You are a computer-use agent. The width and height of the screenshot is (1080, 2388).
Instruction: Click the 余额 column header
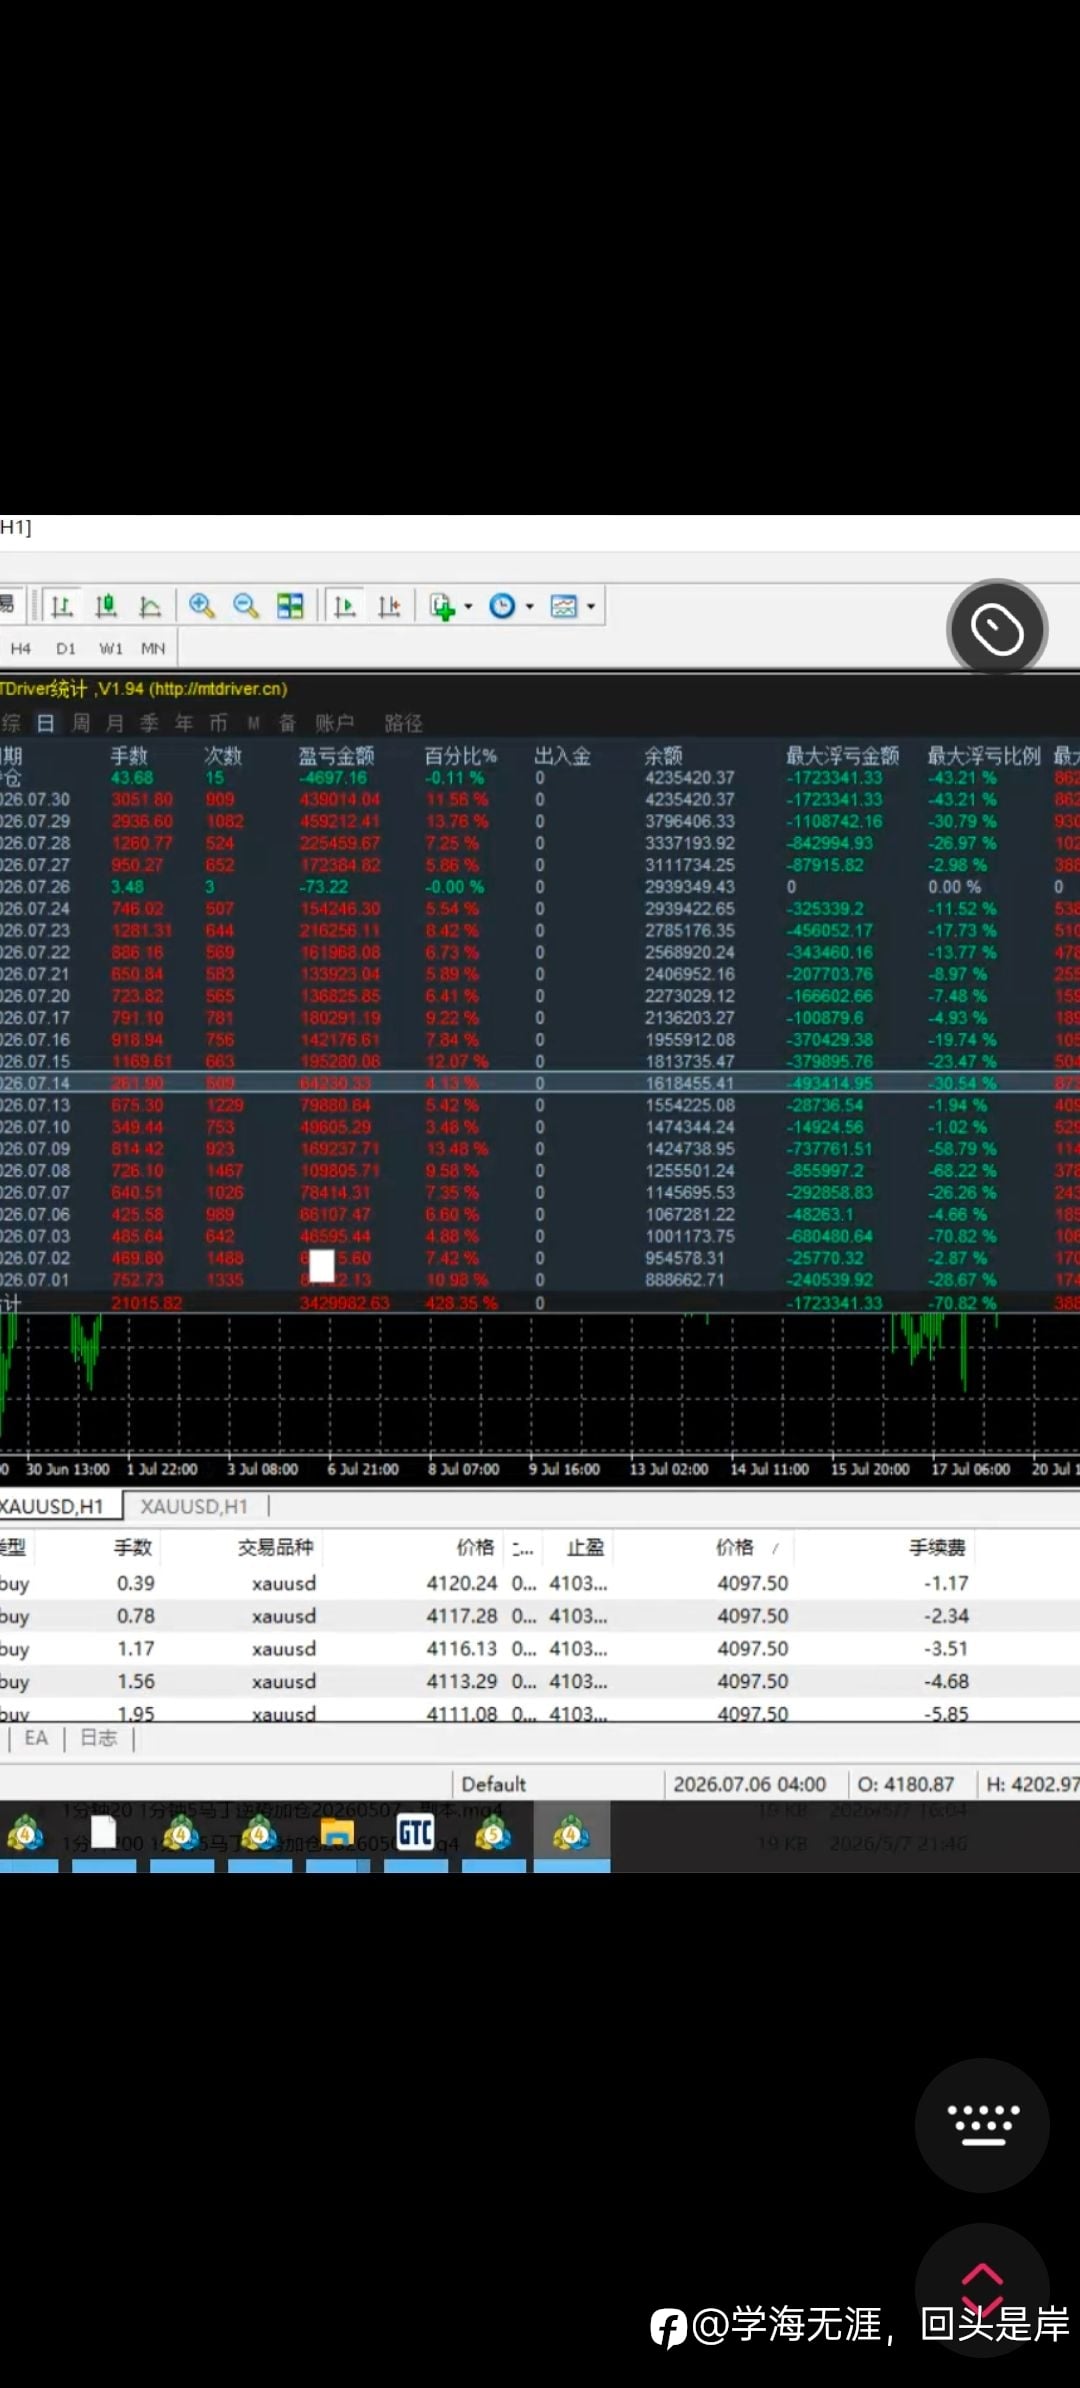[663, 756]
